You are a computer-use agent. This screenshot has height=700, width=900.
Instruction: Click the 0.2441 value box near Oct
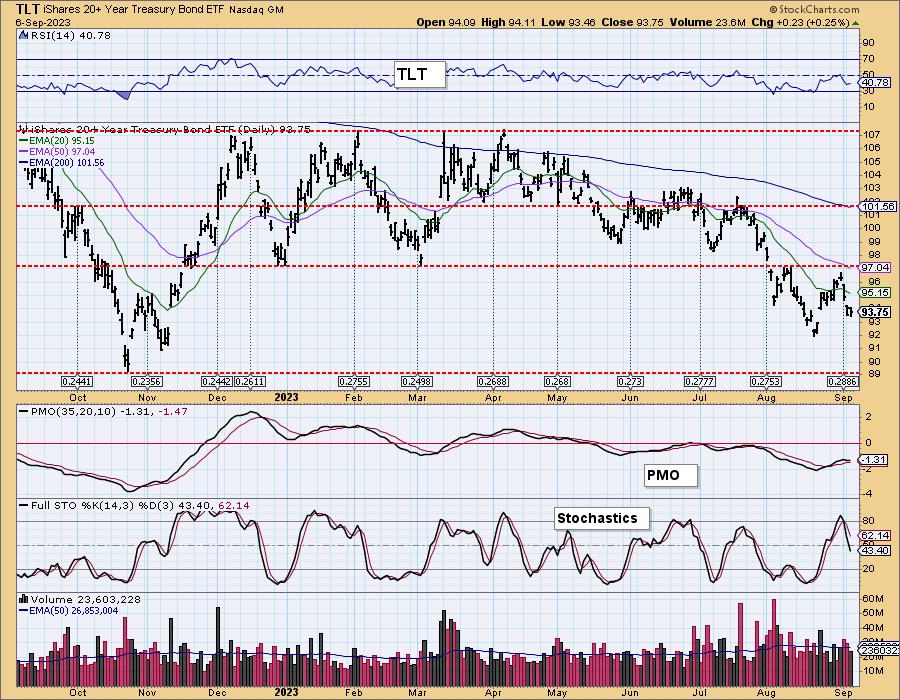tap(77, 382)
